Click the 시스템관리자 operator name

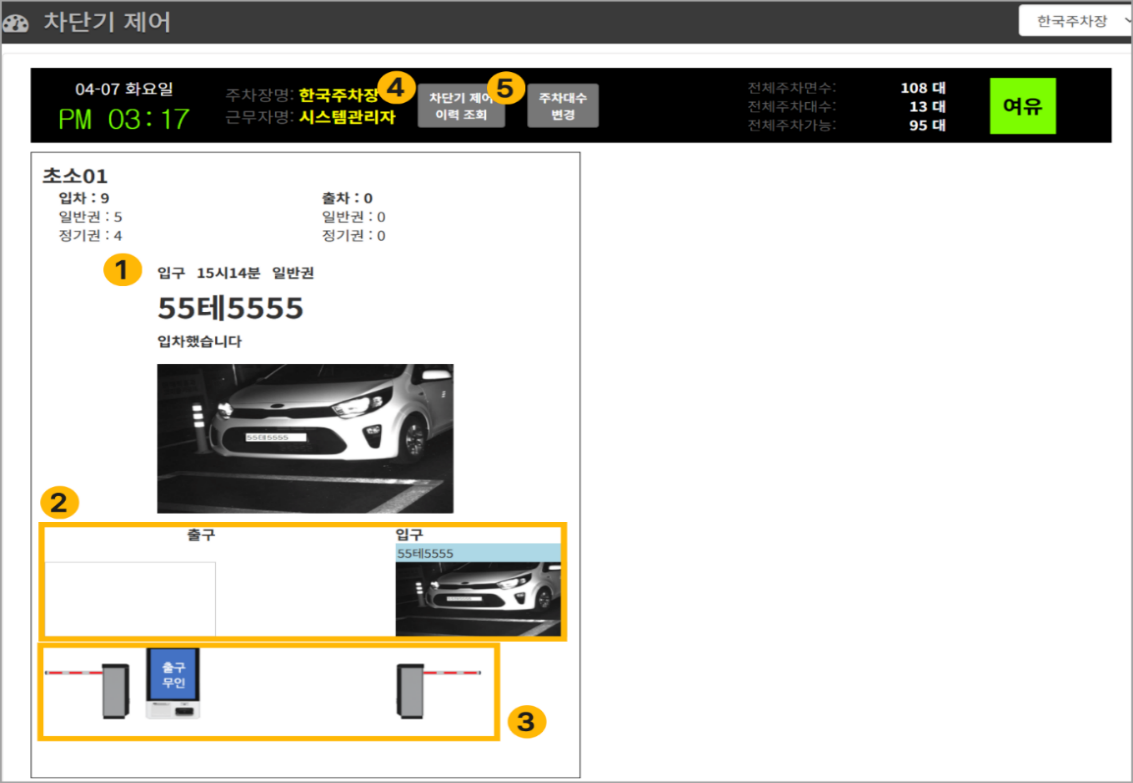[348, 117]
